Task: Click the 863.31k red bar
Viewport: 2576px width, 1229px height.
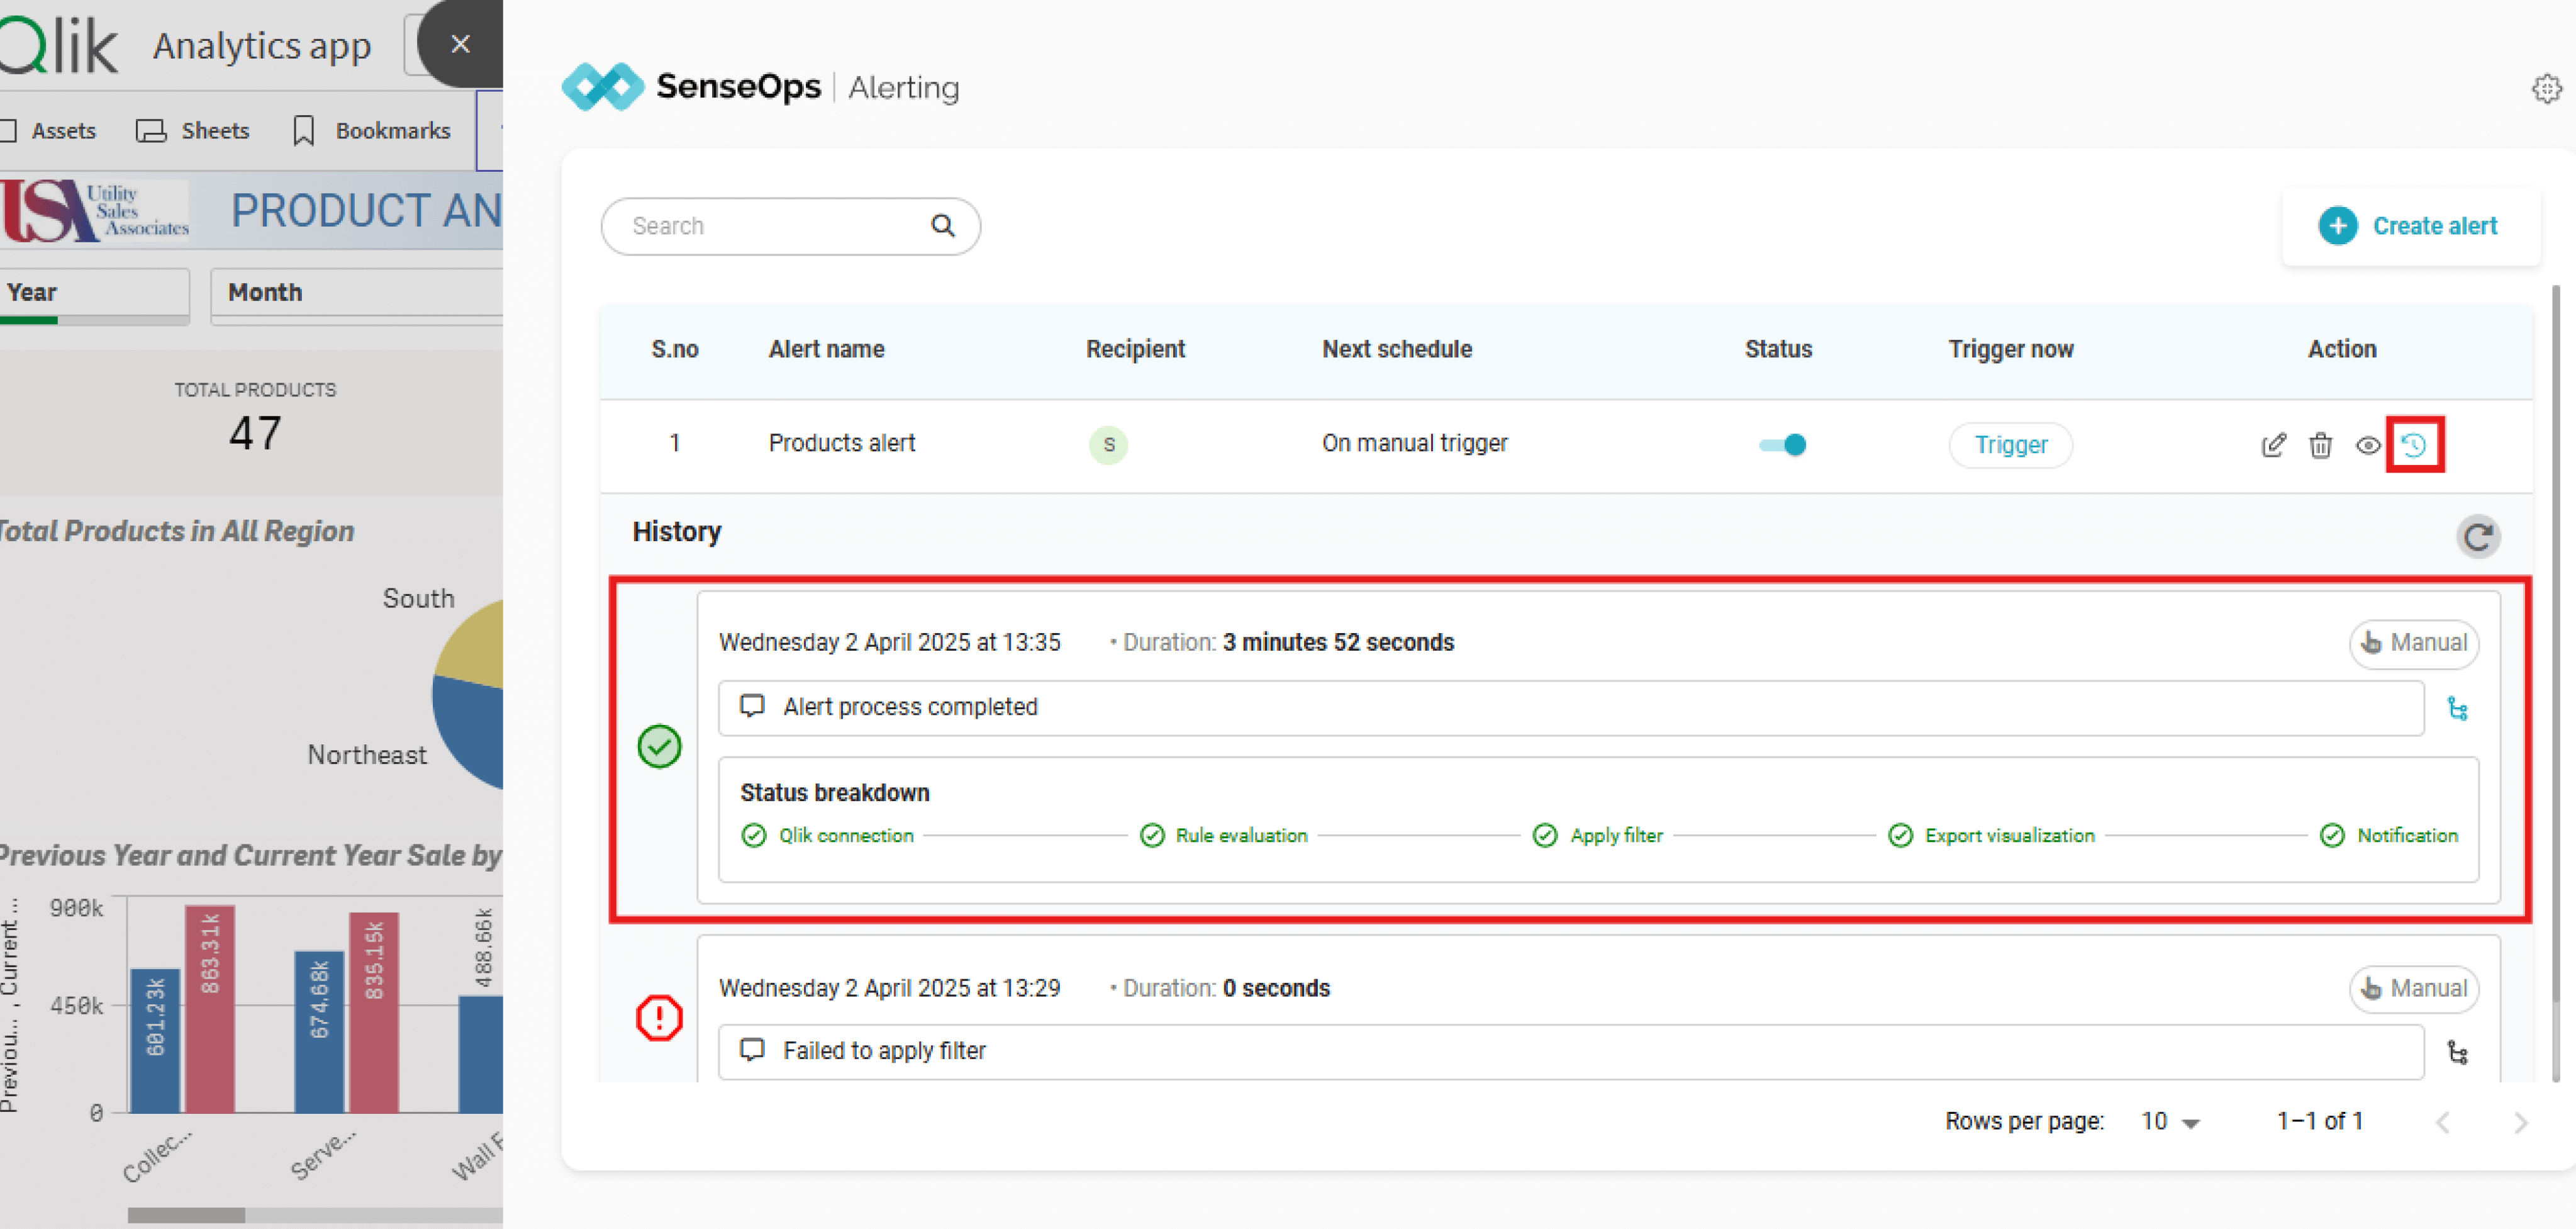Action: (209, 1008)
